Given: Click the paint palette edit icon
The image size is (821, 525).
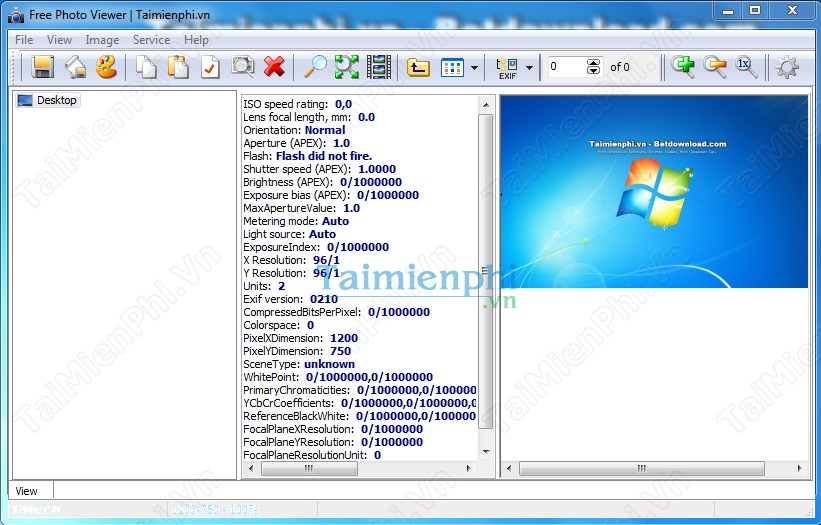Looking at the screenshot, I should [x=106, y=67].
